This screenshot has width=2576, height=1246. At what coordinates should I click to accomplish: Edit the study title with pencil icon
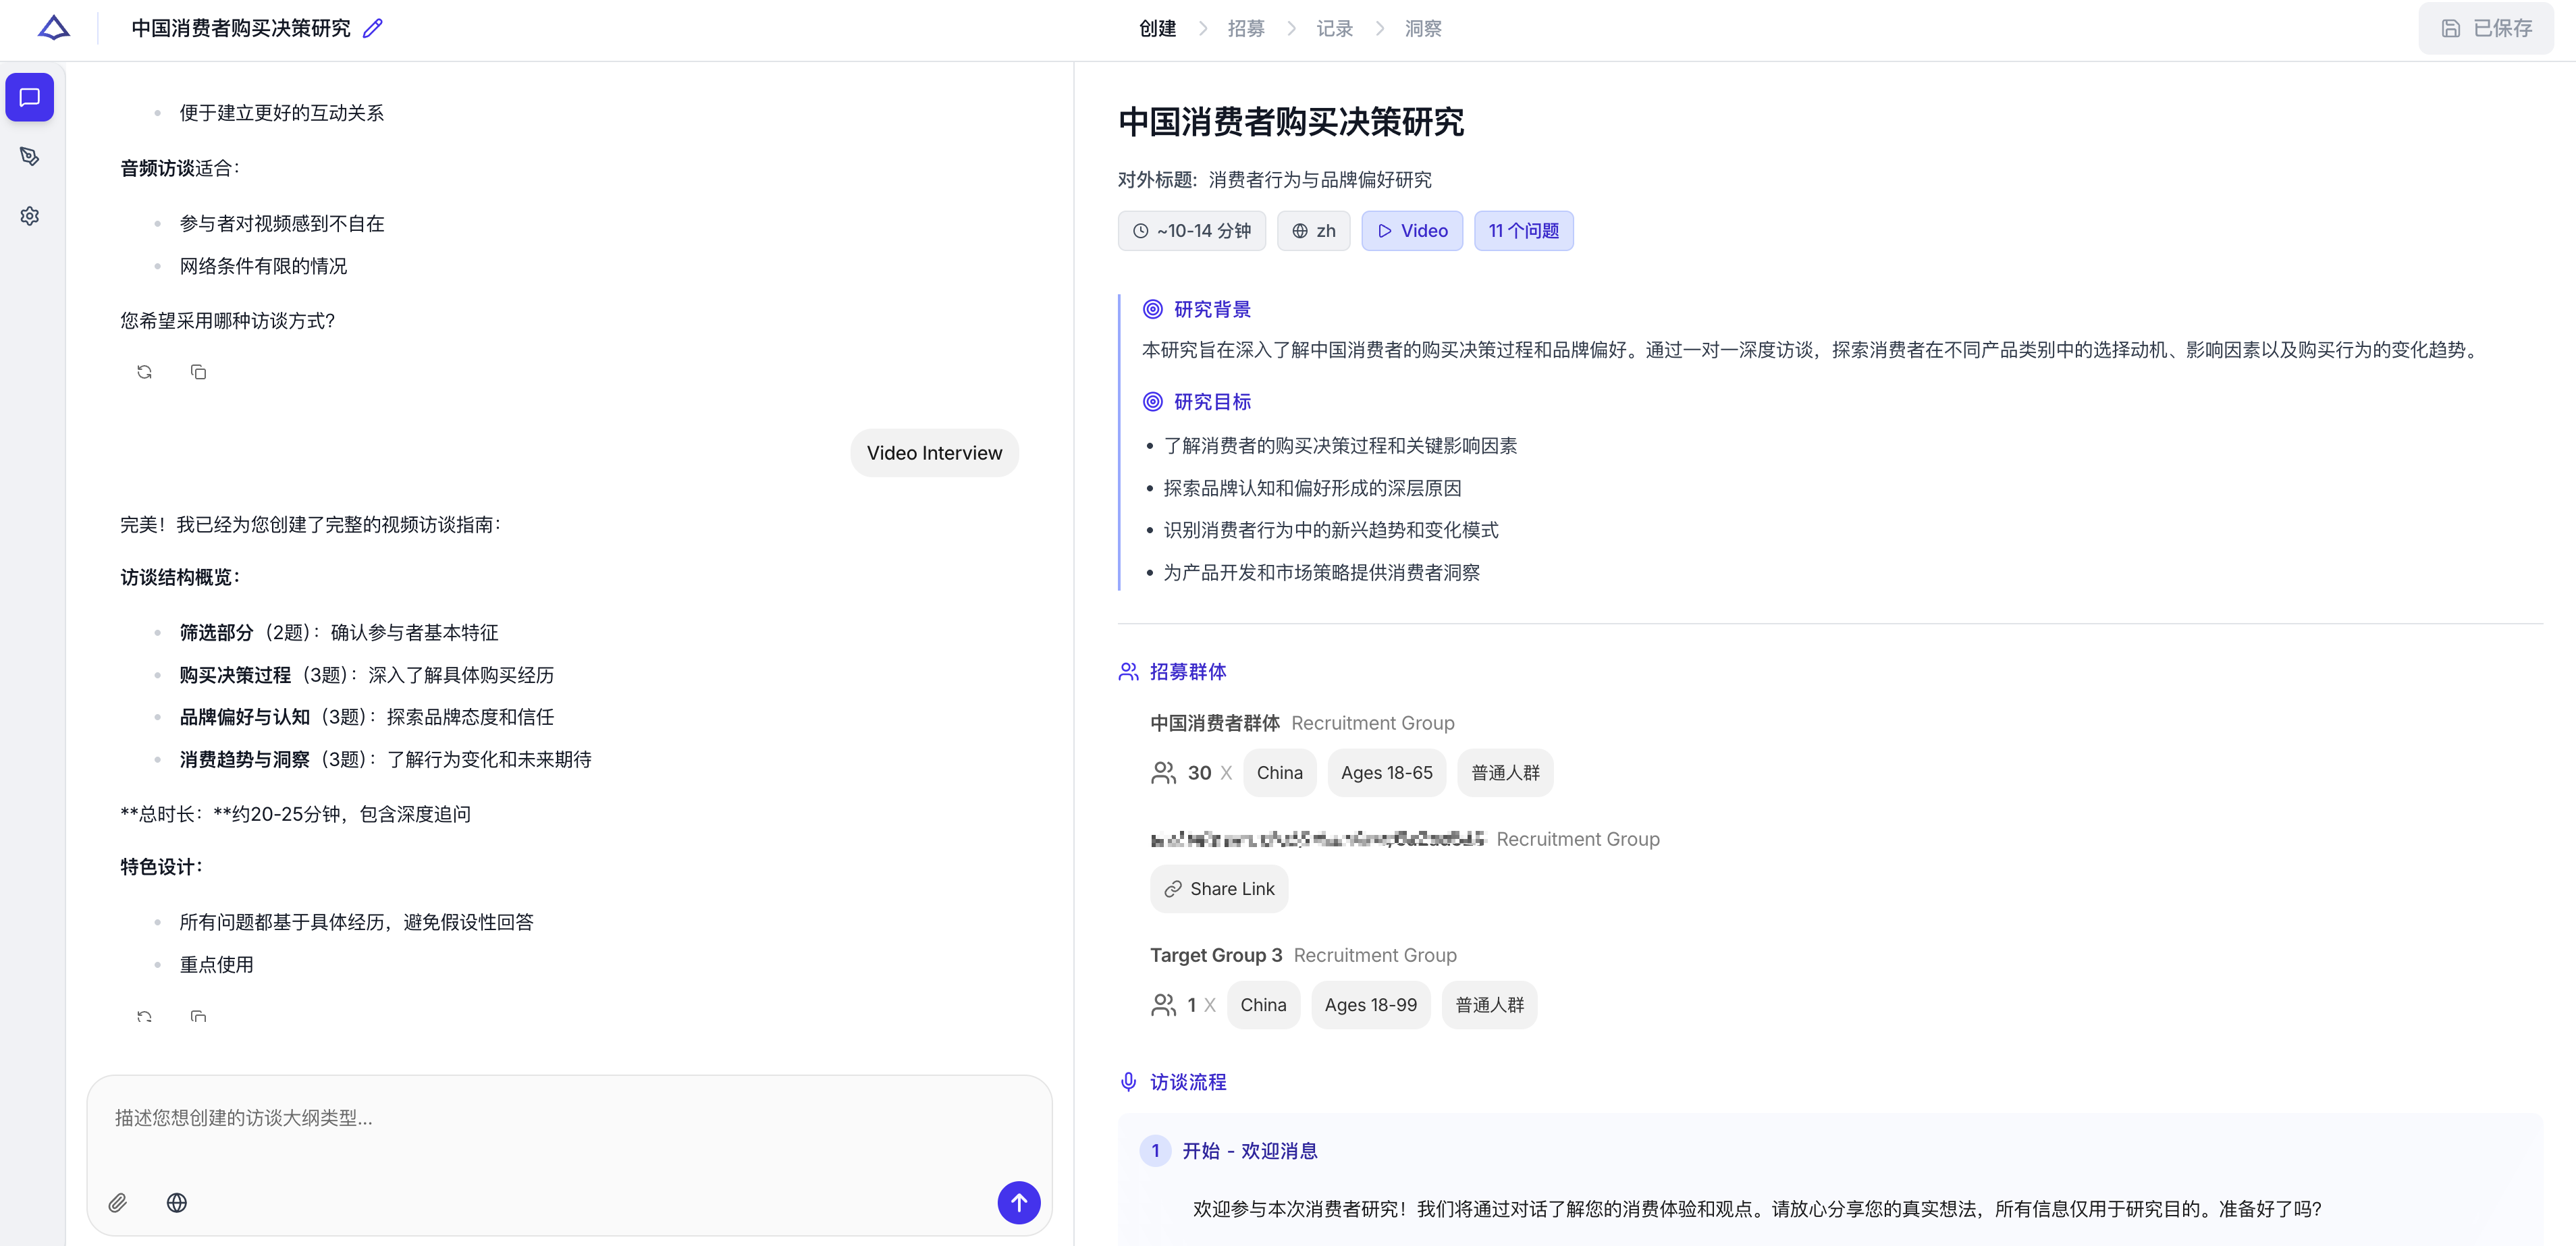click(x=373, y=29)
